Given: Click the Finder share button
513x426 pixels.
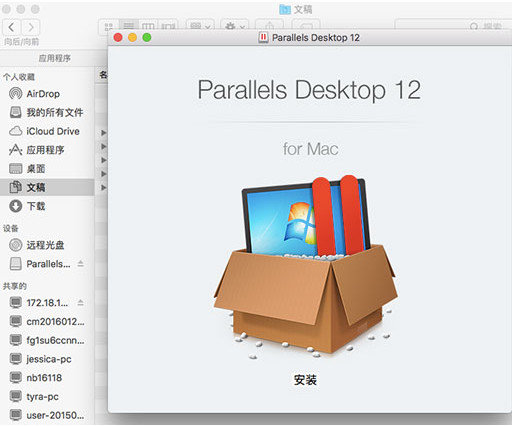Looking at the screenshot, I should [269, 26].
